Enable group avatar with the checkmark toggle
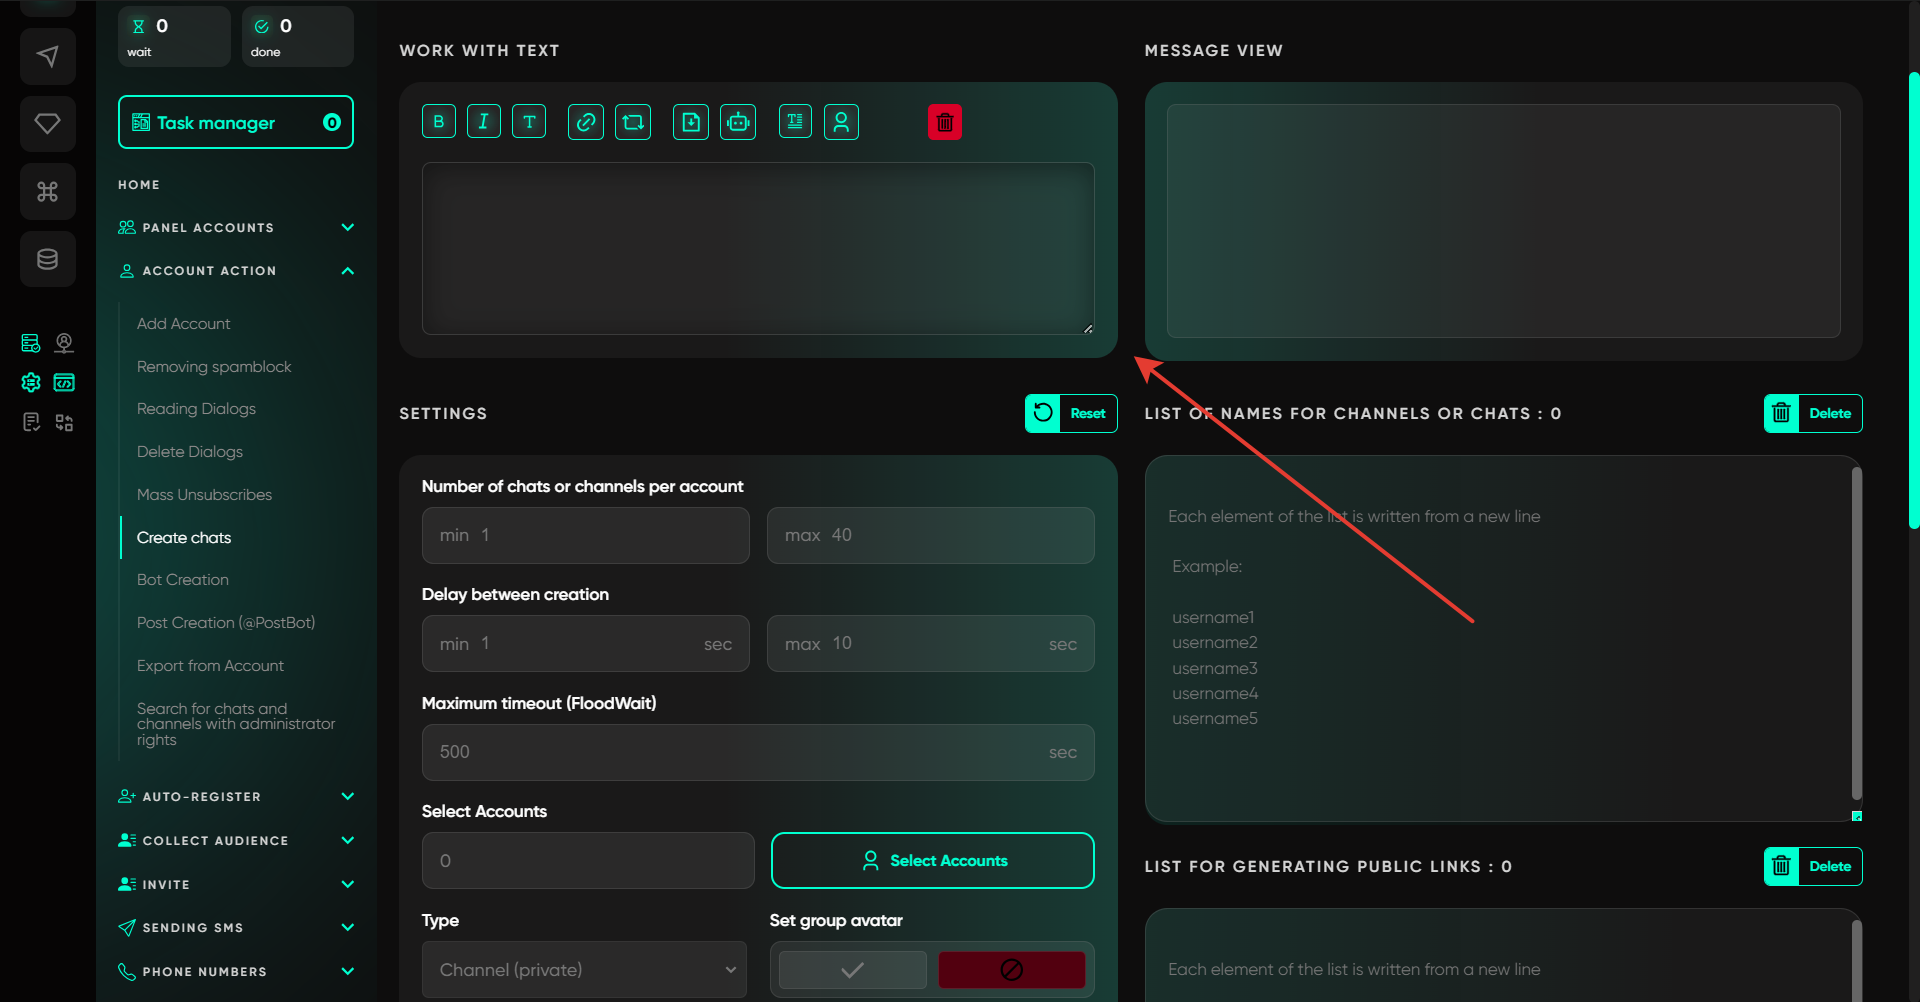This screenshot has height=1002, width=1920. pos(852,969)
